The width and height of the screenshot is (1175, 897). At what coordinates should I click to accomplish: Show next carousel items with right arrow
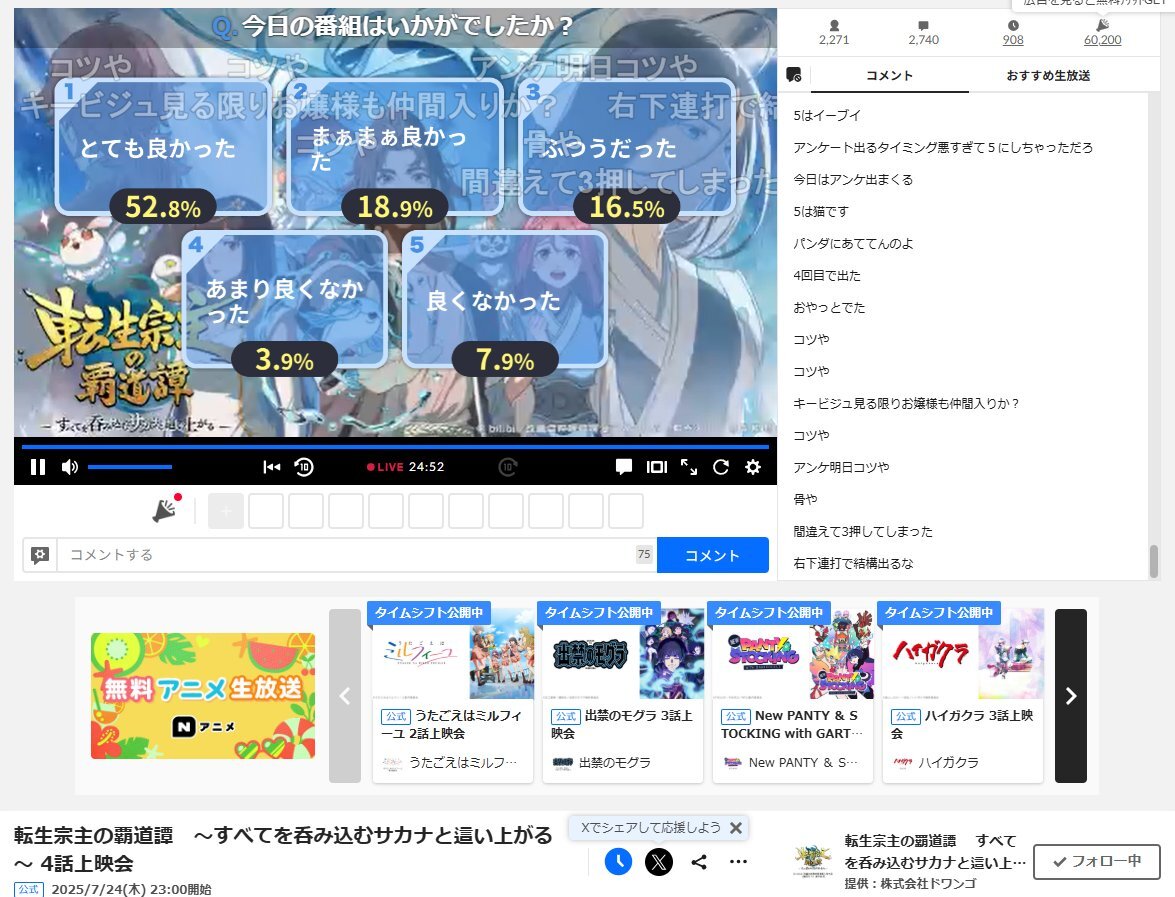[1071, 696]
